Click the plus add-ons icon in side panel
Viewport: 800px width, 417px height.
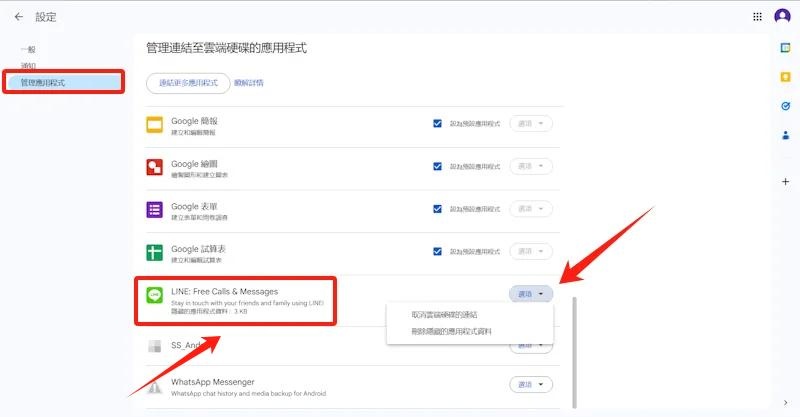click(x=785, y=181)
